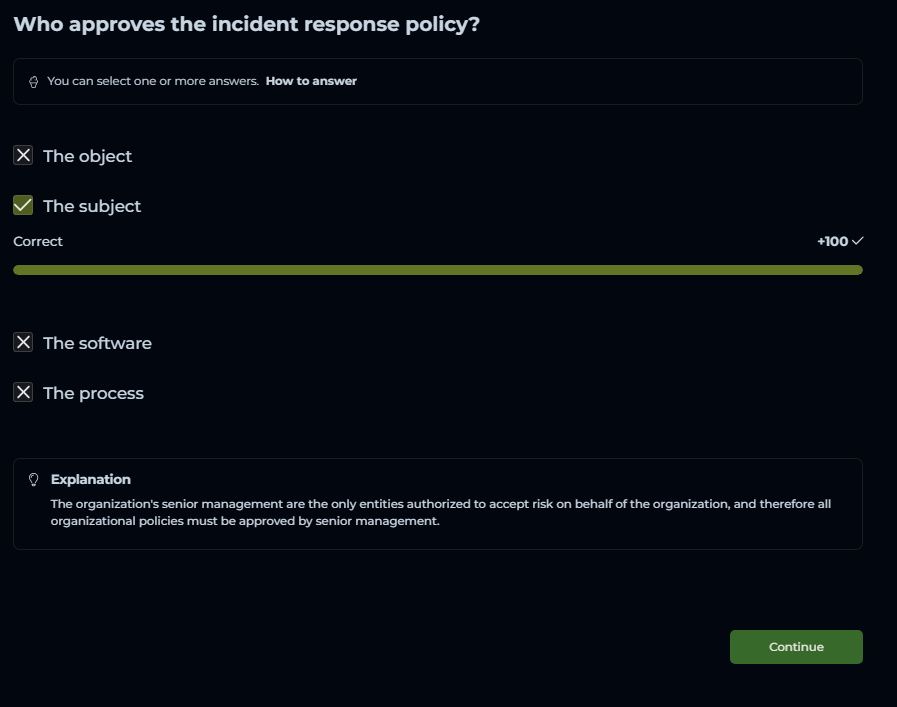Viewport: 897px width, 707px height.
Task: Click the explanation paragraph about senior management
Action: coord(440,512)
